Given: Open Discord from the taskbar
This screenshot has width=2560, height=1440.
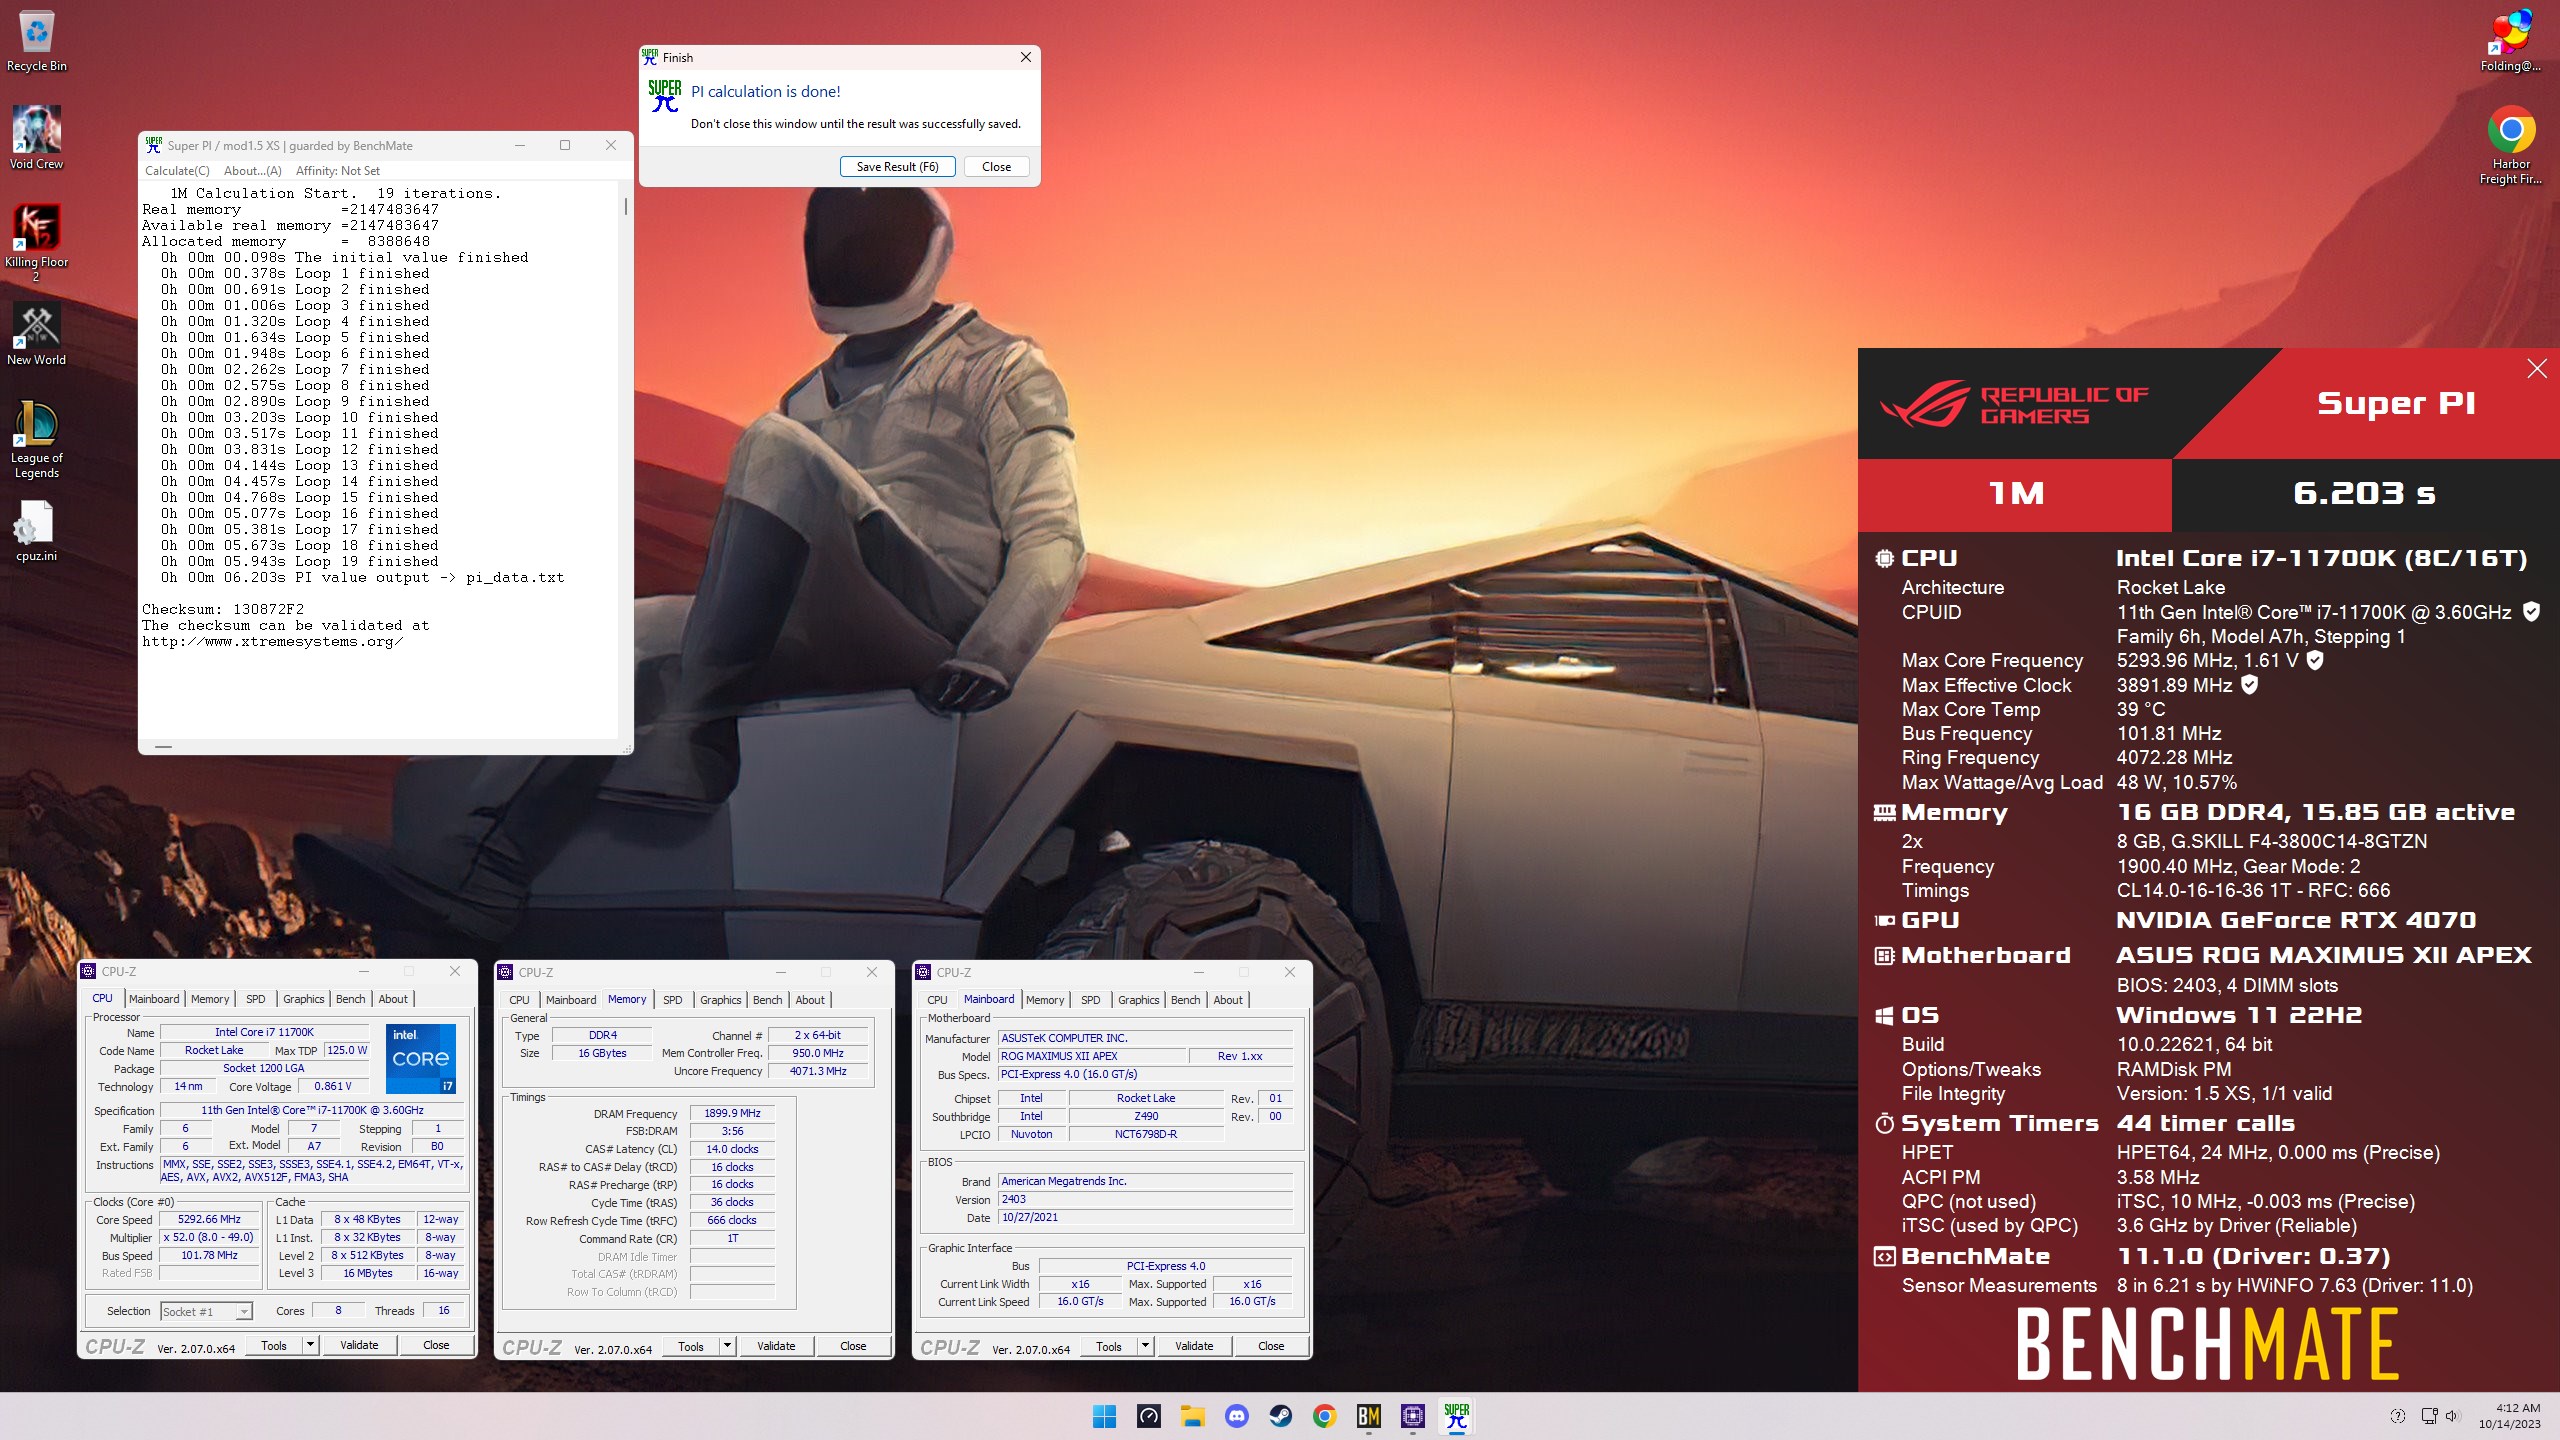Looking at the screenshot, I should 1237,1416.
